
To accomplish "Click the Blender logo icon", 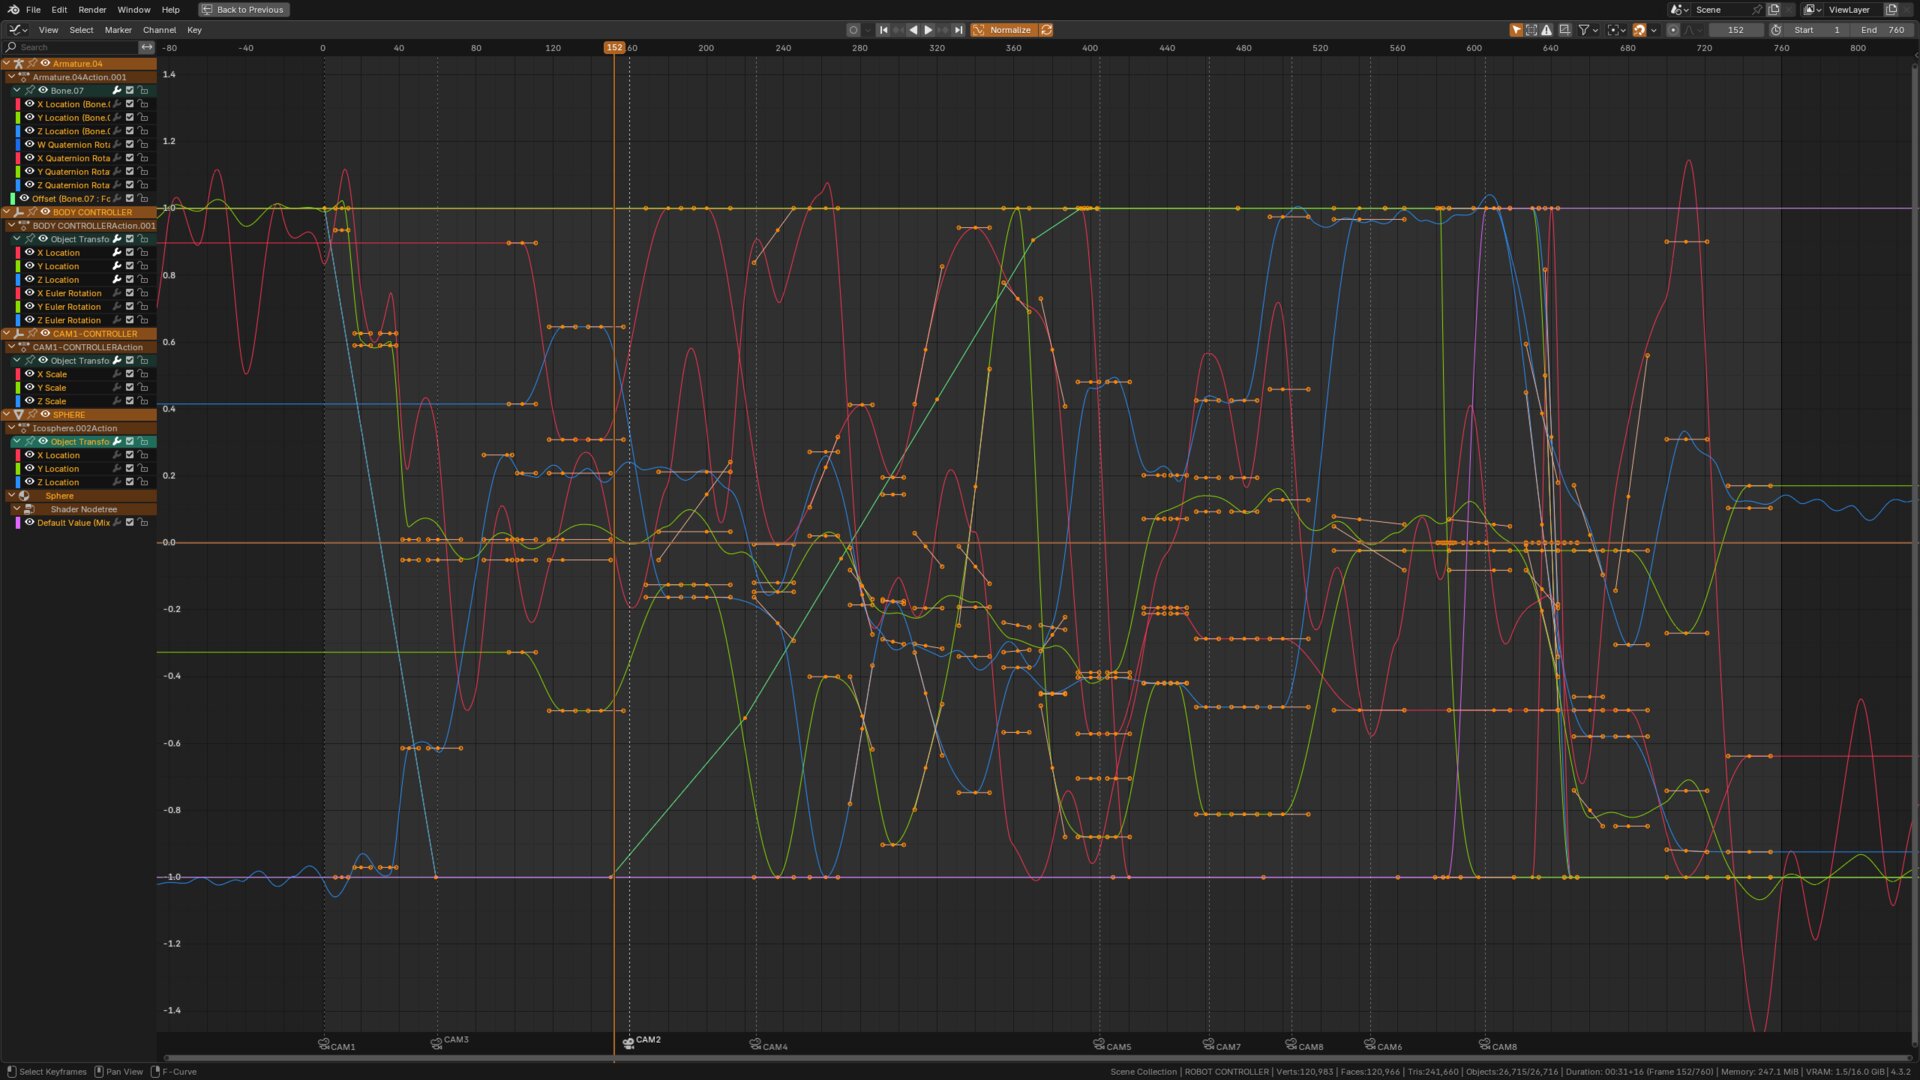I will 13,9.
